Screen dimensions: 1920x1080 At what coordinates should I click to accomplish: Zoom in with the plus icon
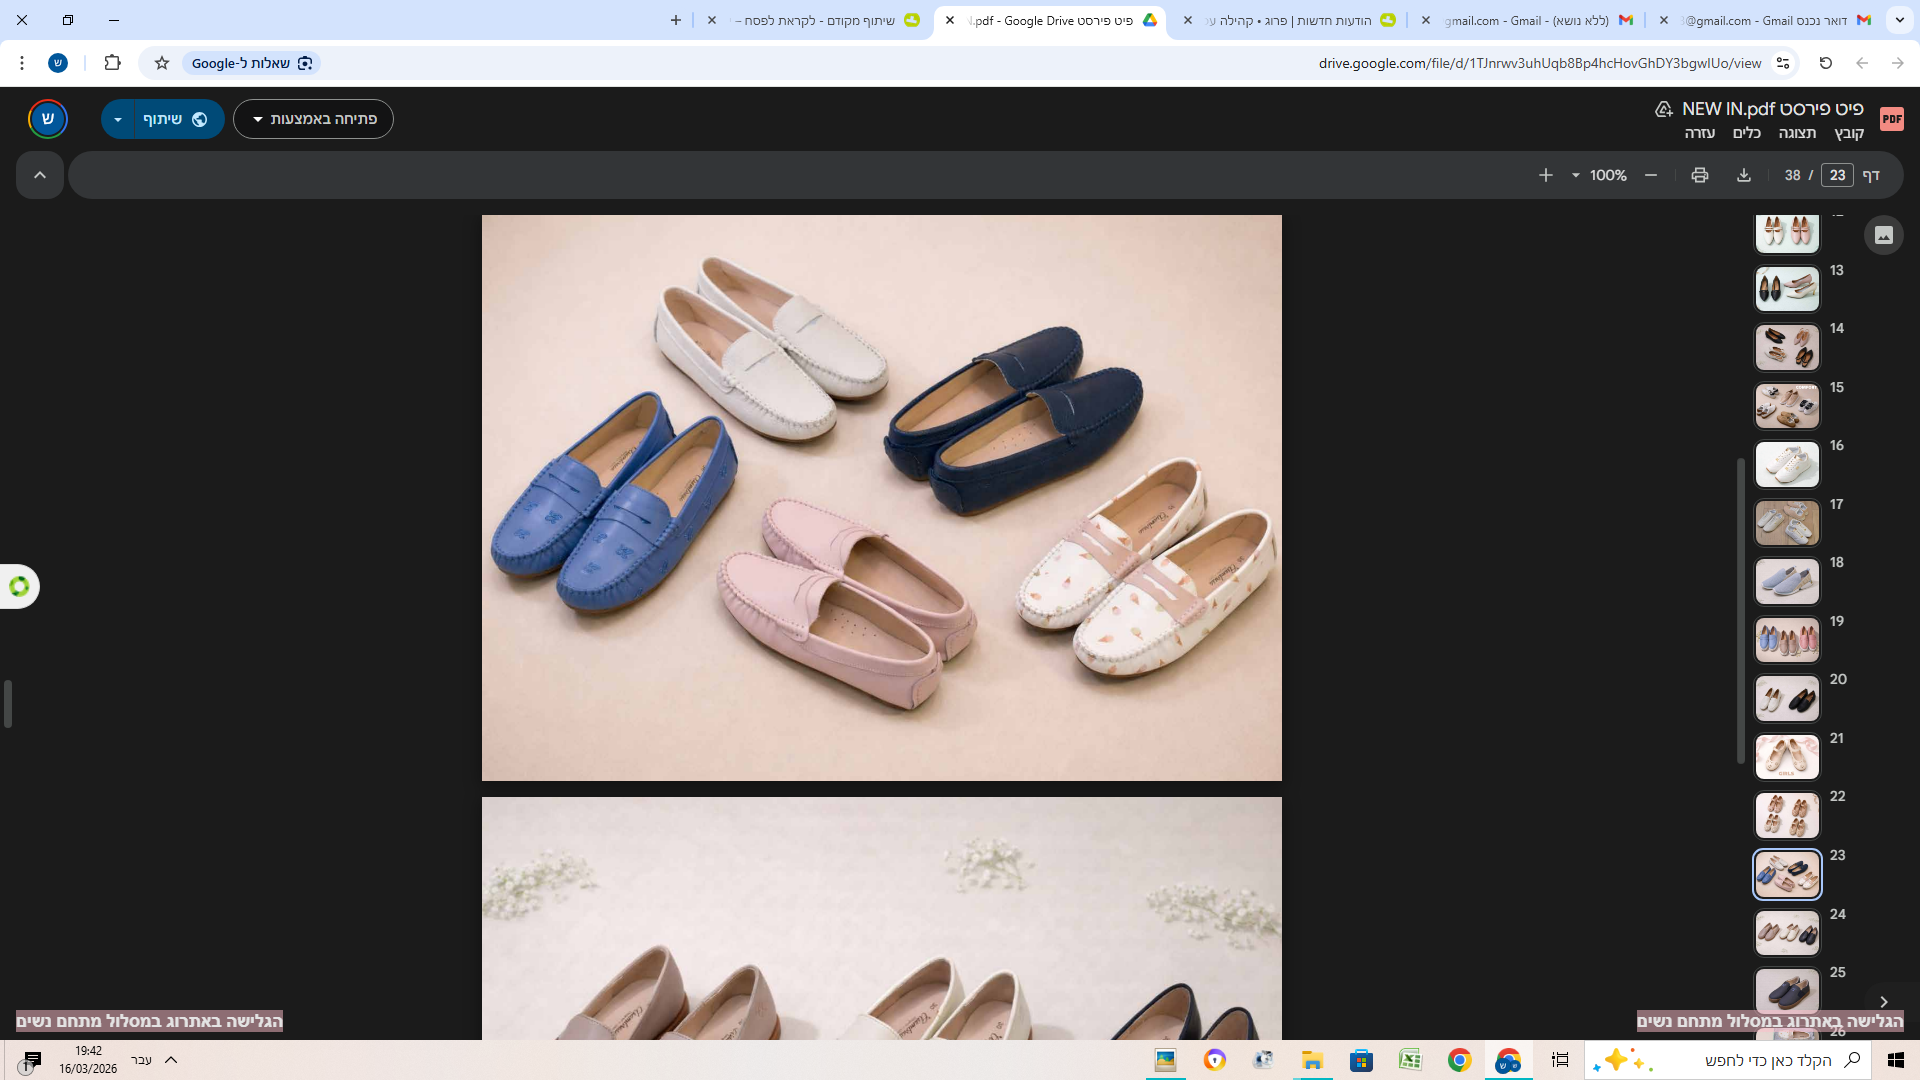click(x=1545, y=175)
